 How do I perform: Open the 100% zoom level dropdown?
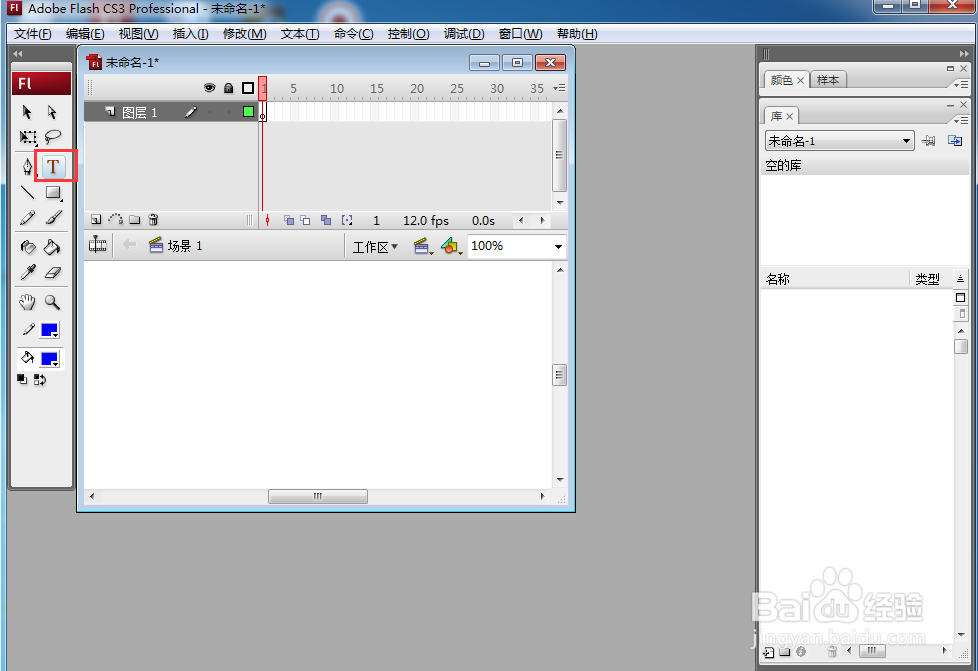click(558, 246)
